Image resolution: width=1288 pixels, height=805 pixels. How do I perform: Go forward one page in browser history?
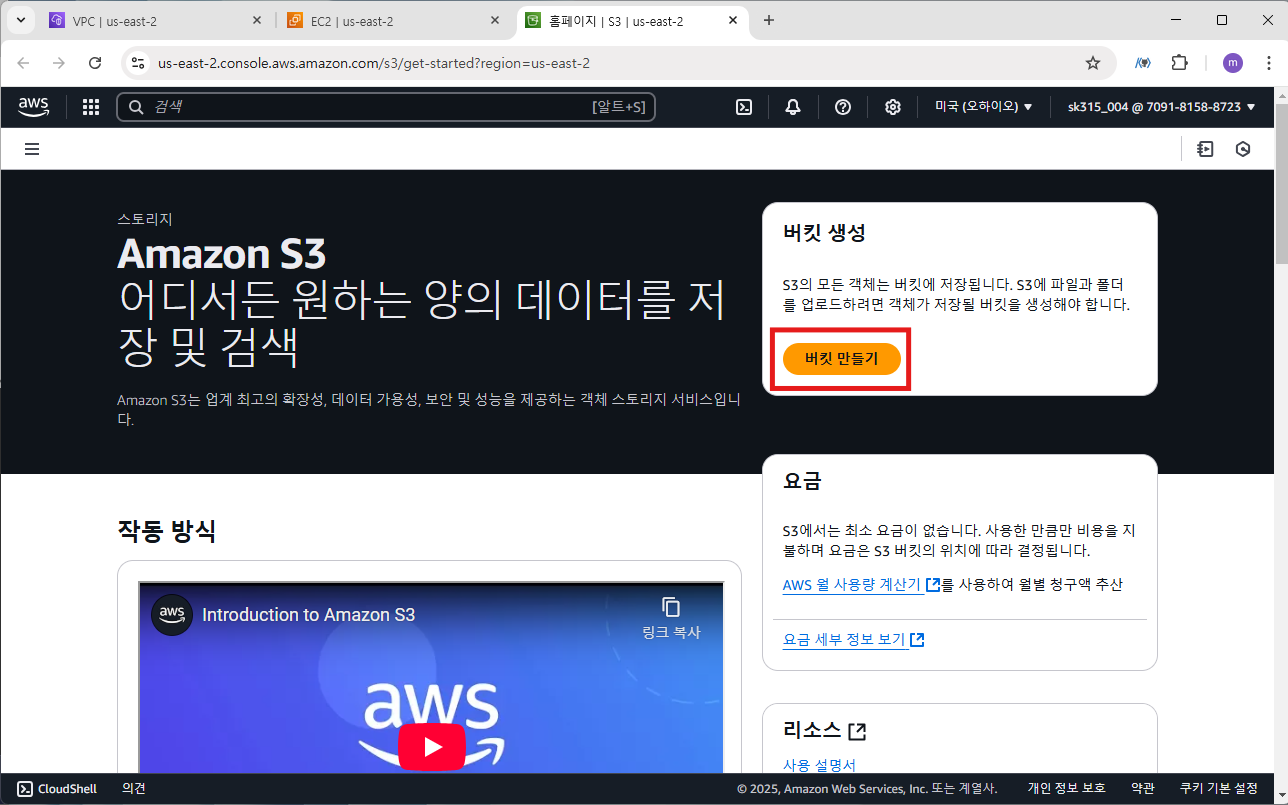click(59, 63)
